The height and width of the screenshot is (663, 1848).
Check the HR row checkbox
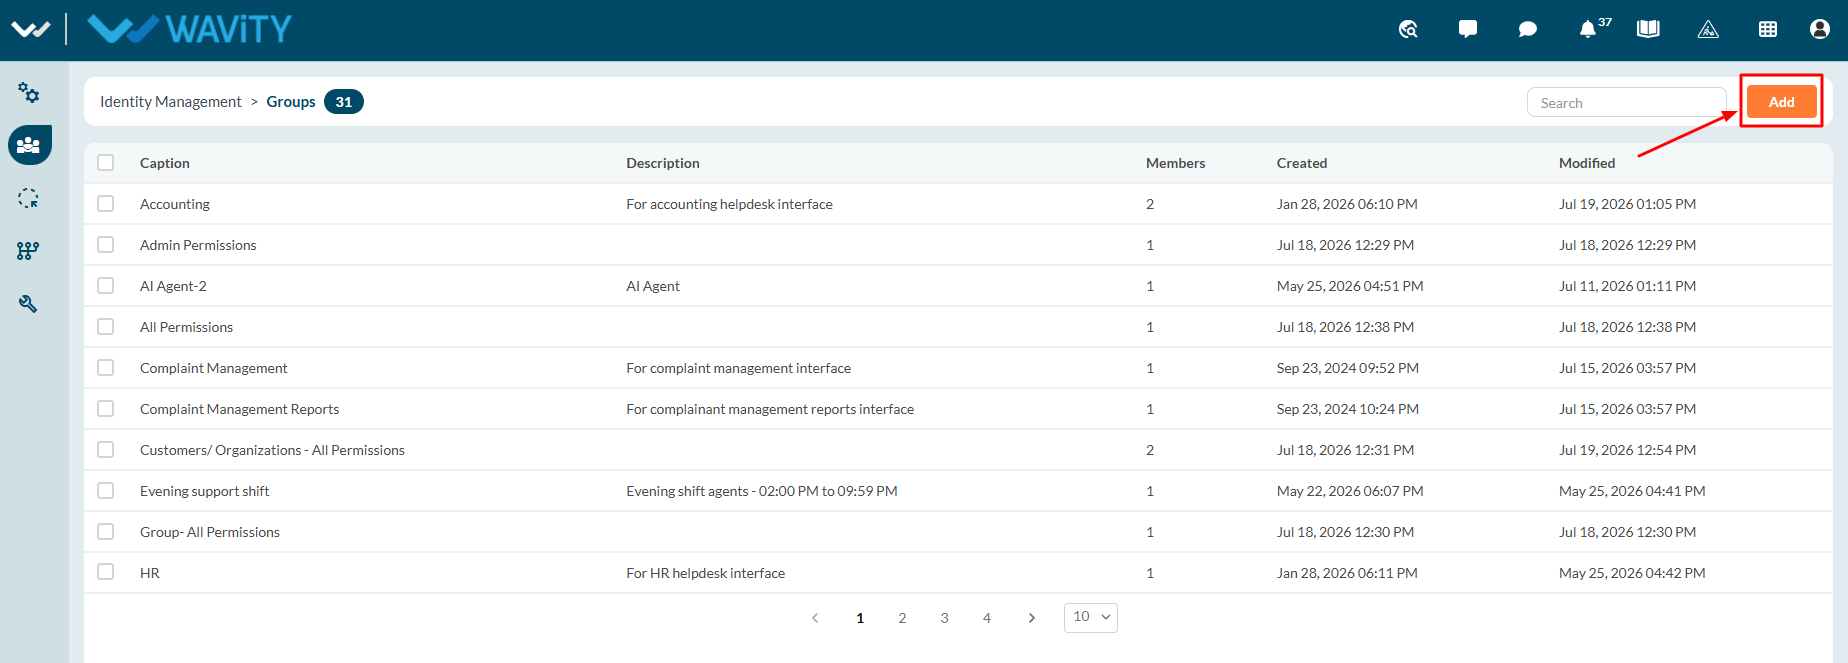[x=106, y=572]
